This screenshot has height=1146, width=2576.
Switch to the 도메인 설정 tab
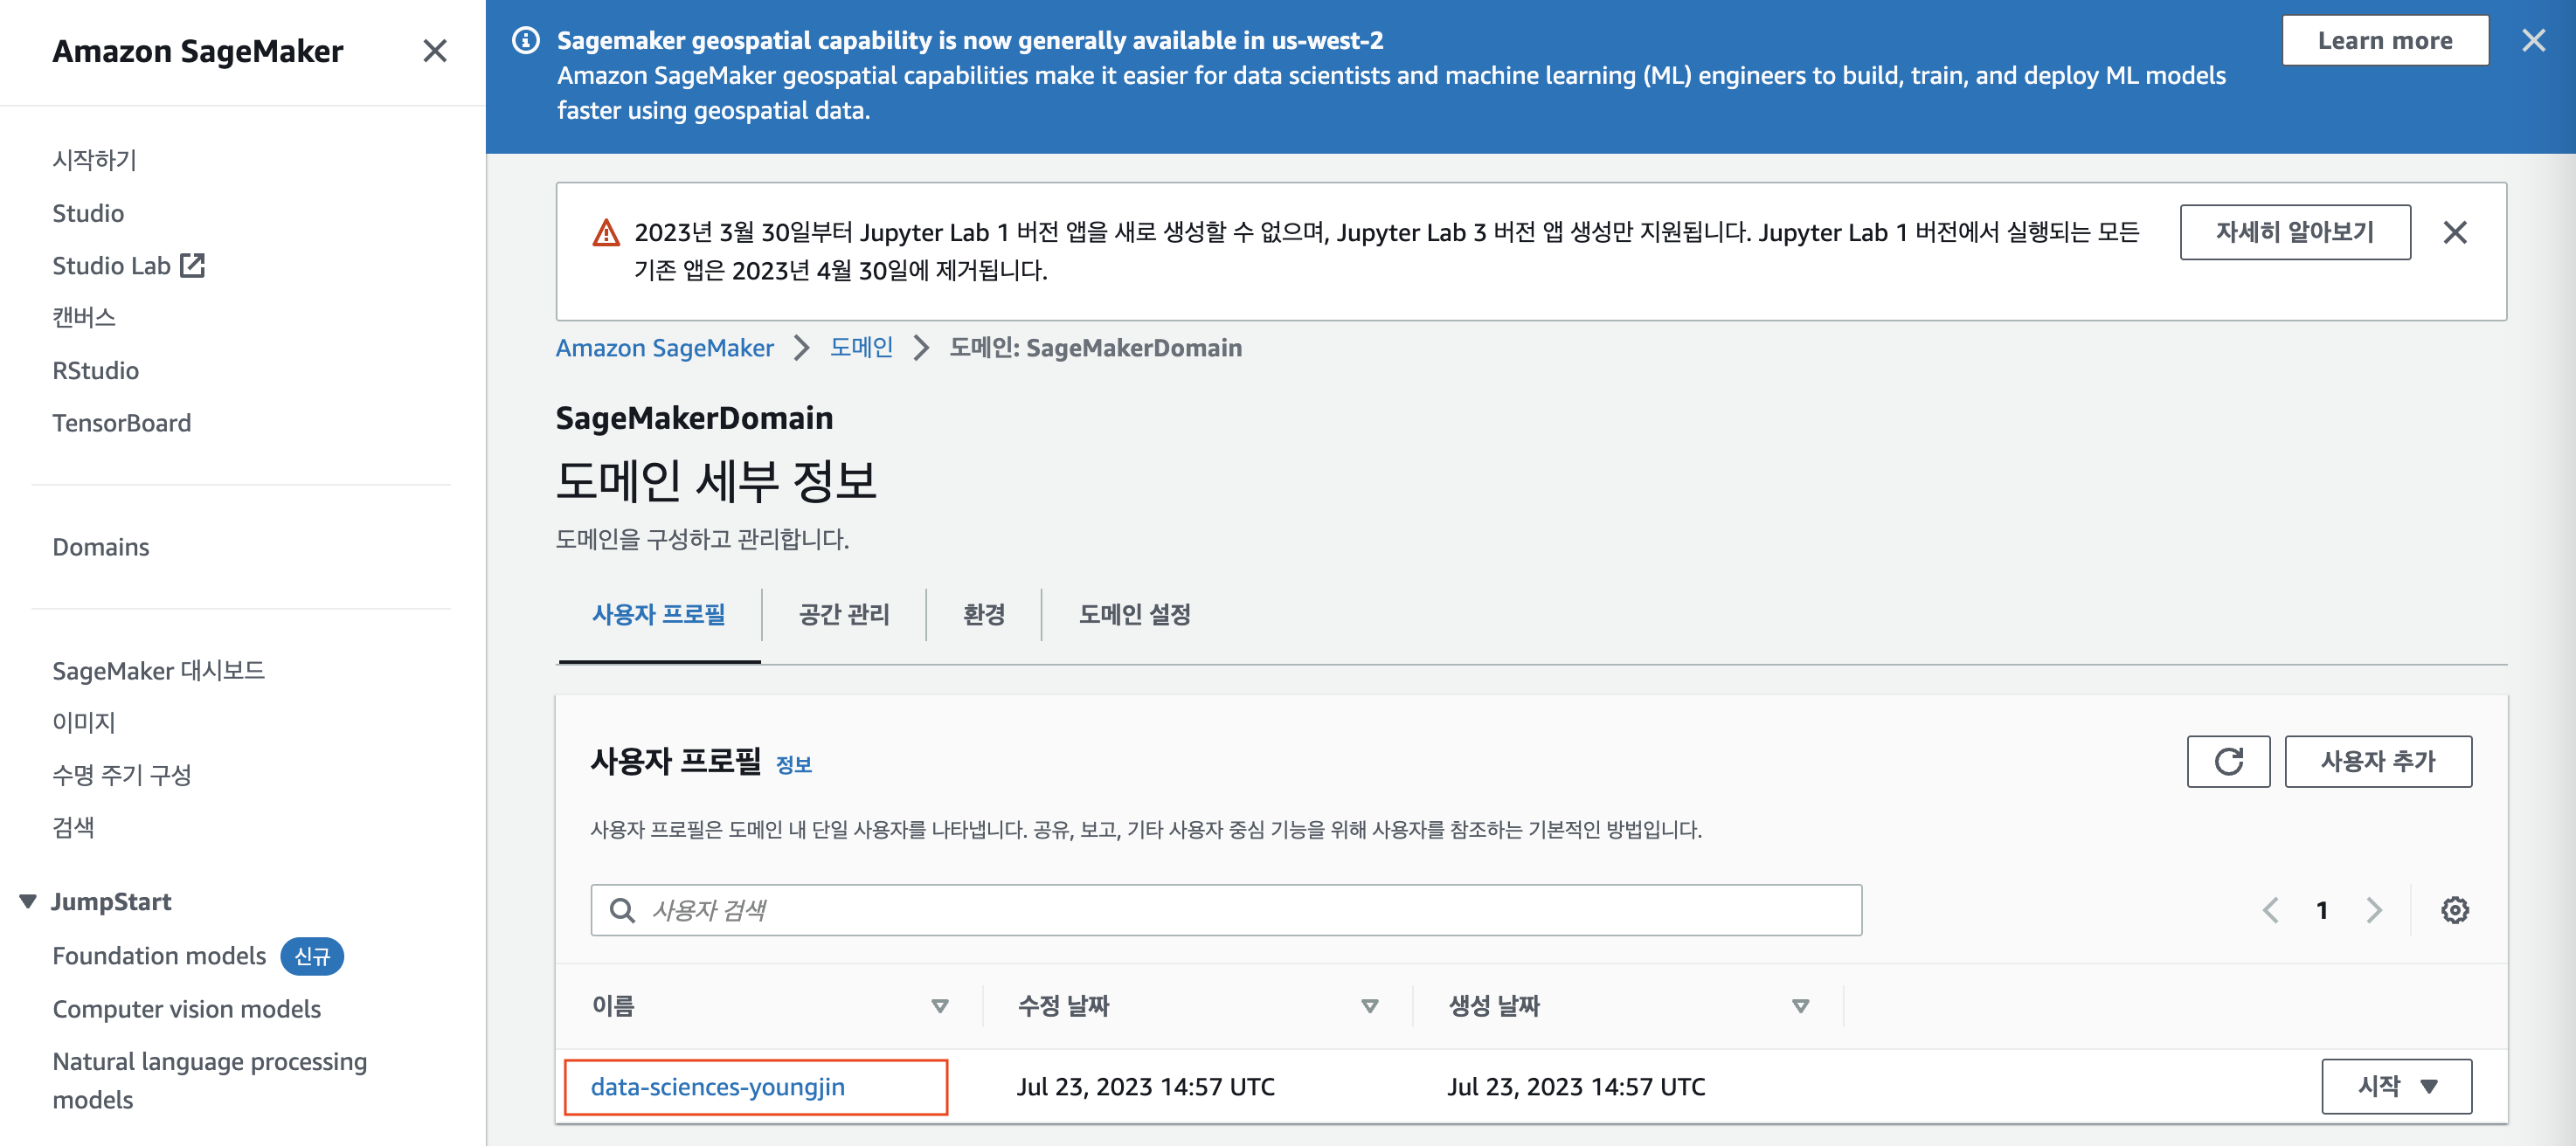(1134, 615)
